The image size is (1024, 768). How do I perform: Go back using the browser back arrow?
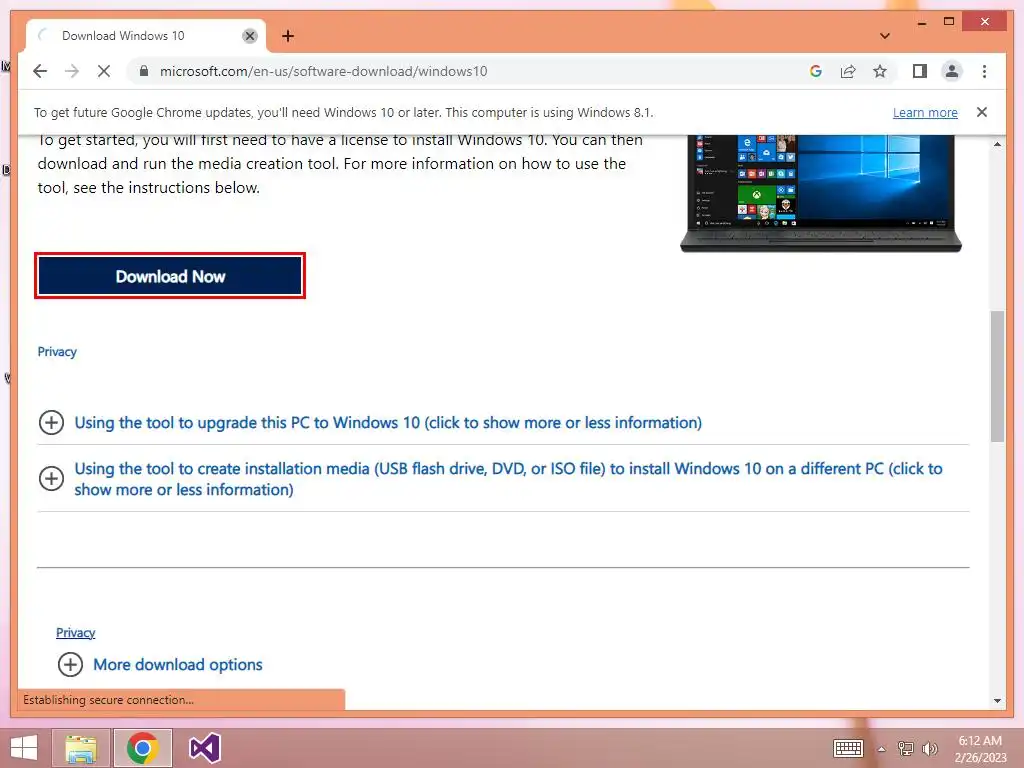(40, 71)
